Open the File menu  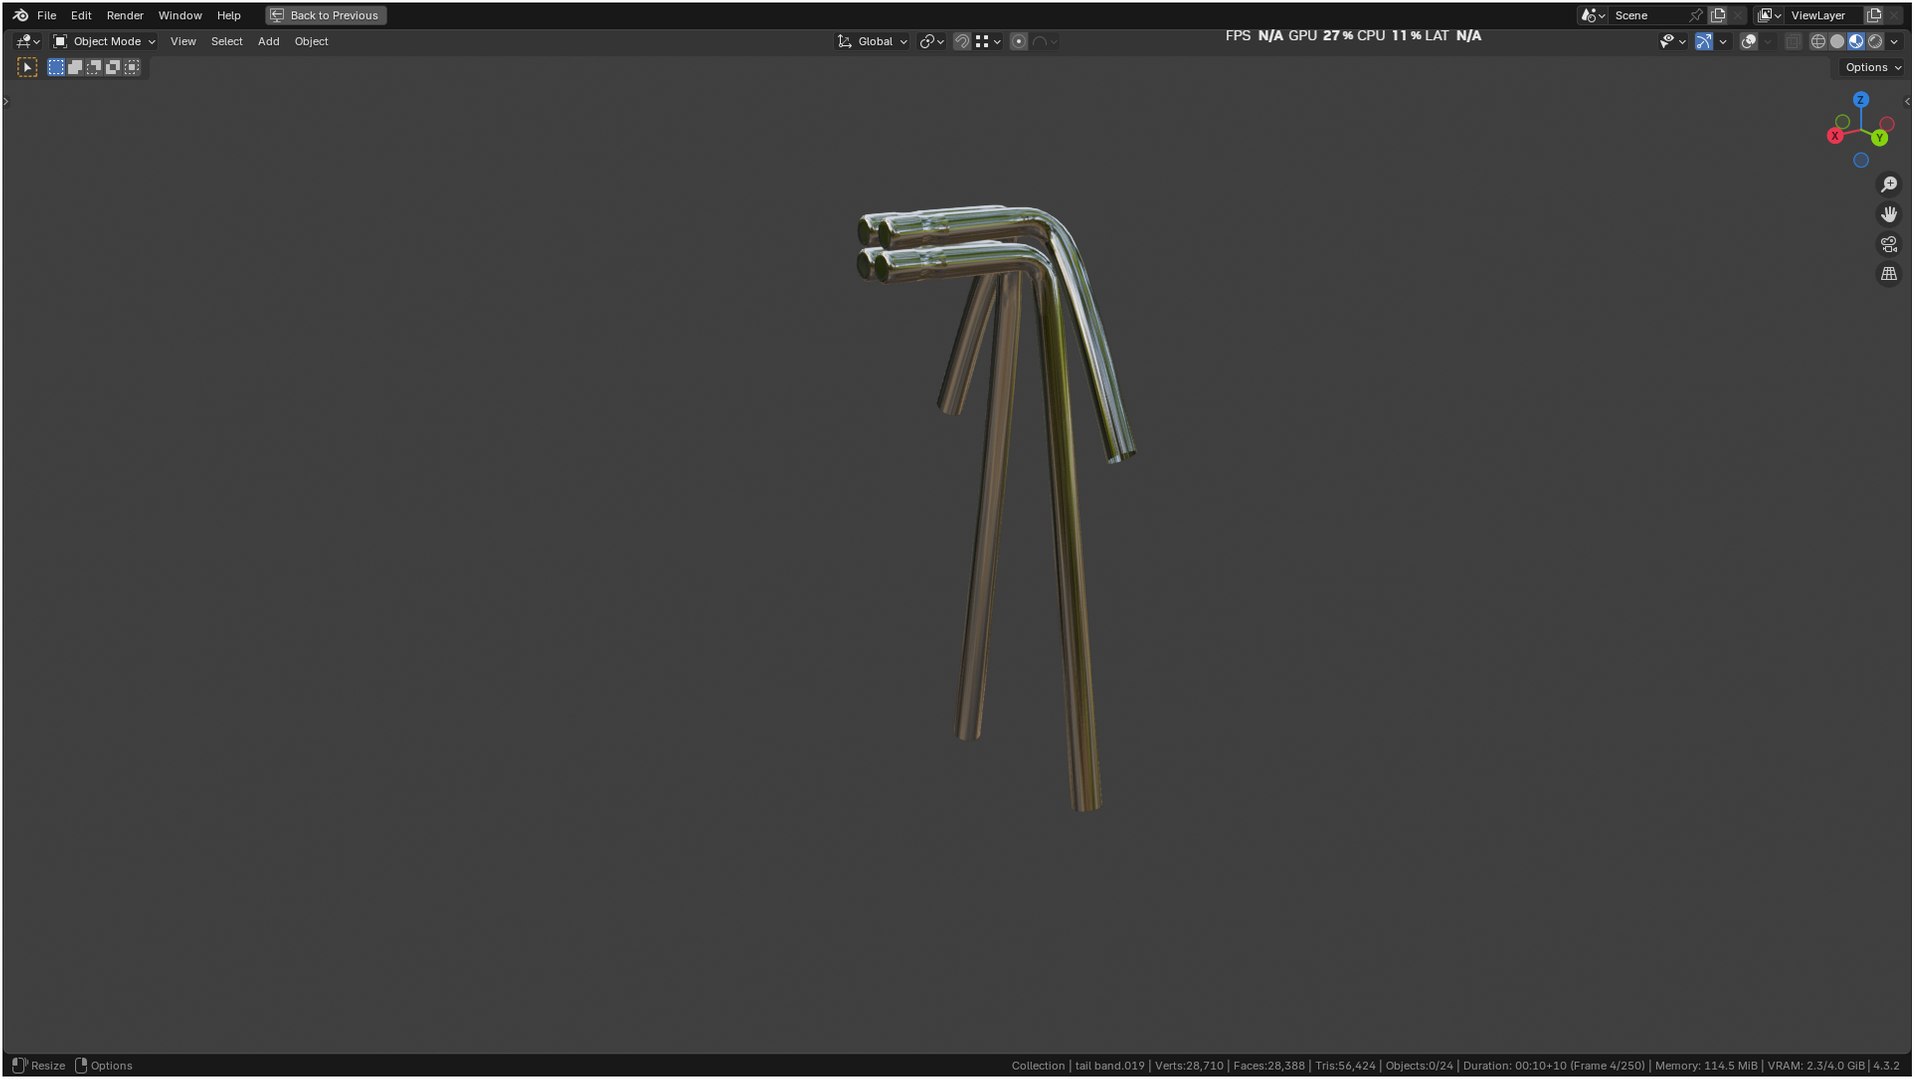[x=46, y=15]
